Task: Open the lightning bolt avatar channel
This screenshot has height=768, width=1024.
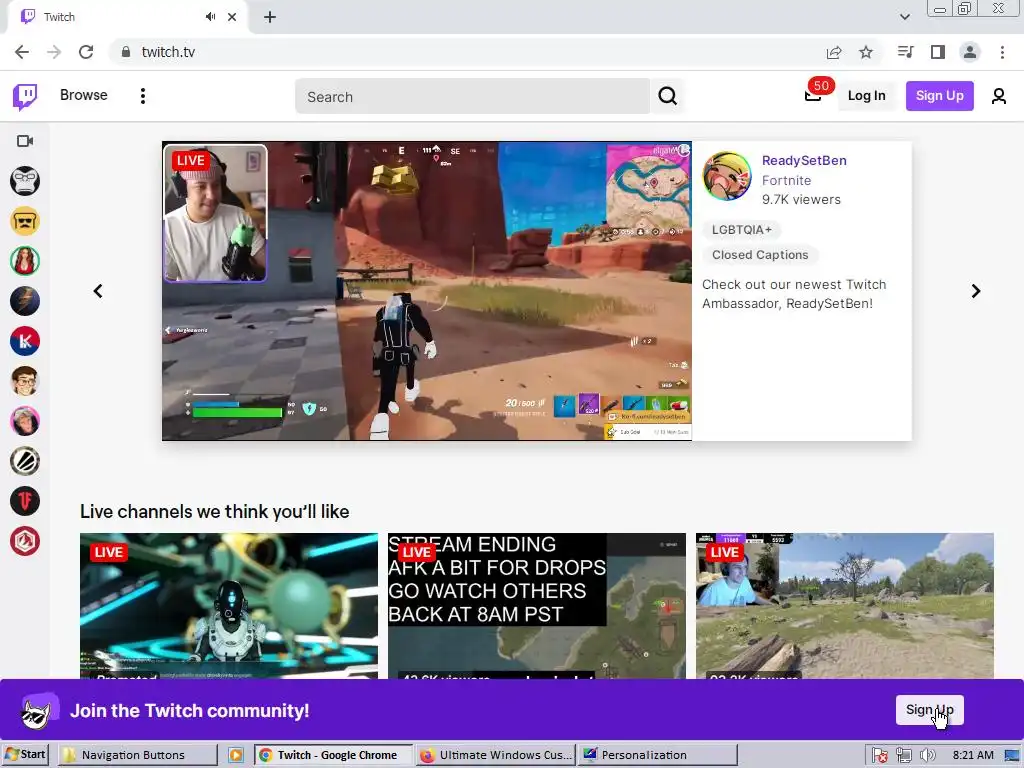Action: pyautogui.click(x=25, y=301)
